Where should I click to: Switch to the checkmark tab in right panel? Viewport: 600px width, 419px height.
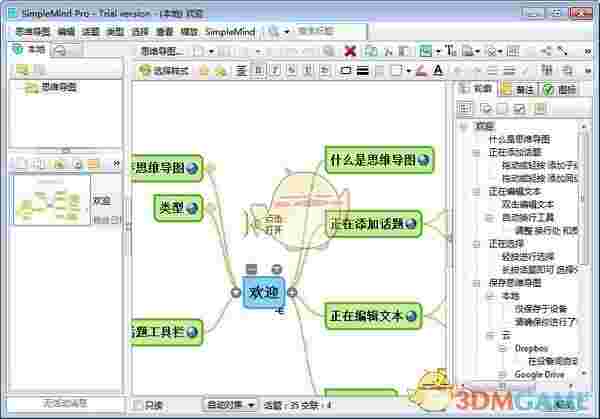tap(559, 90)
